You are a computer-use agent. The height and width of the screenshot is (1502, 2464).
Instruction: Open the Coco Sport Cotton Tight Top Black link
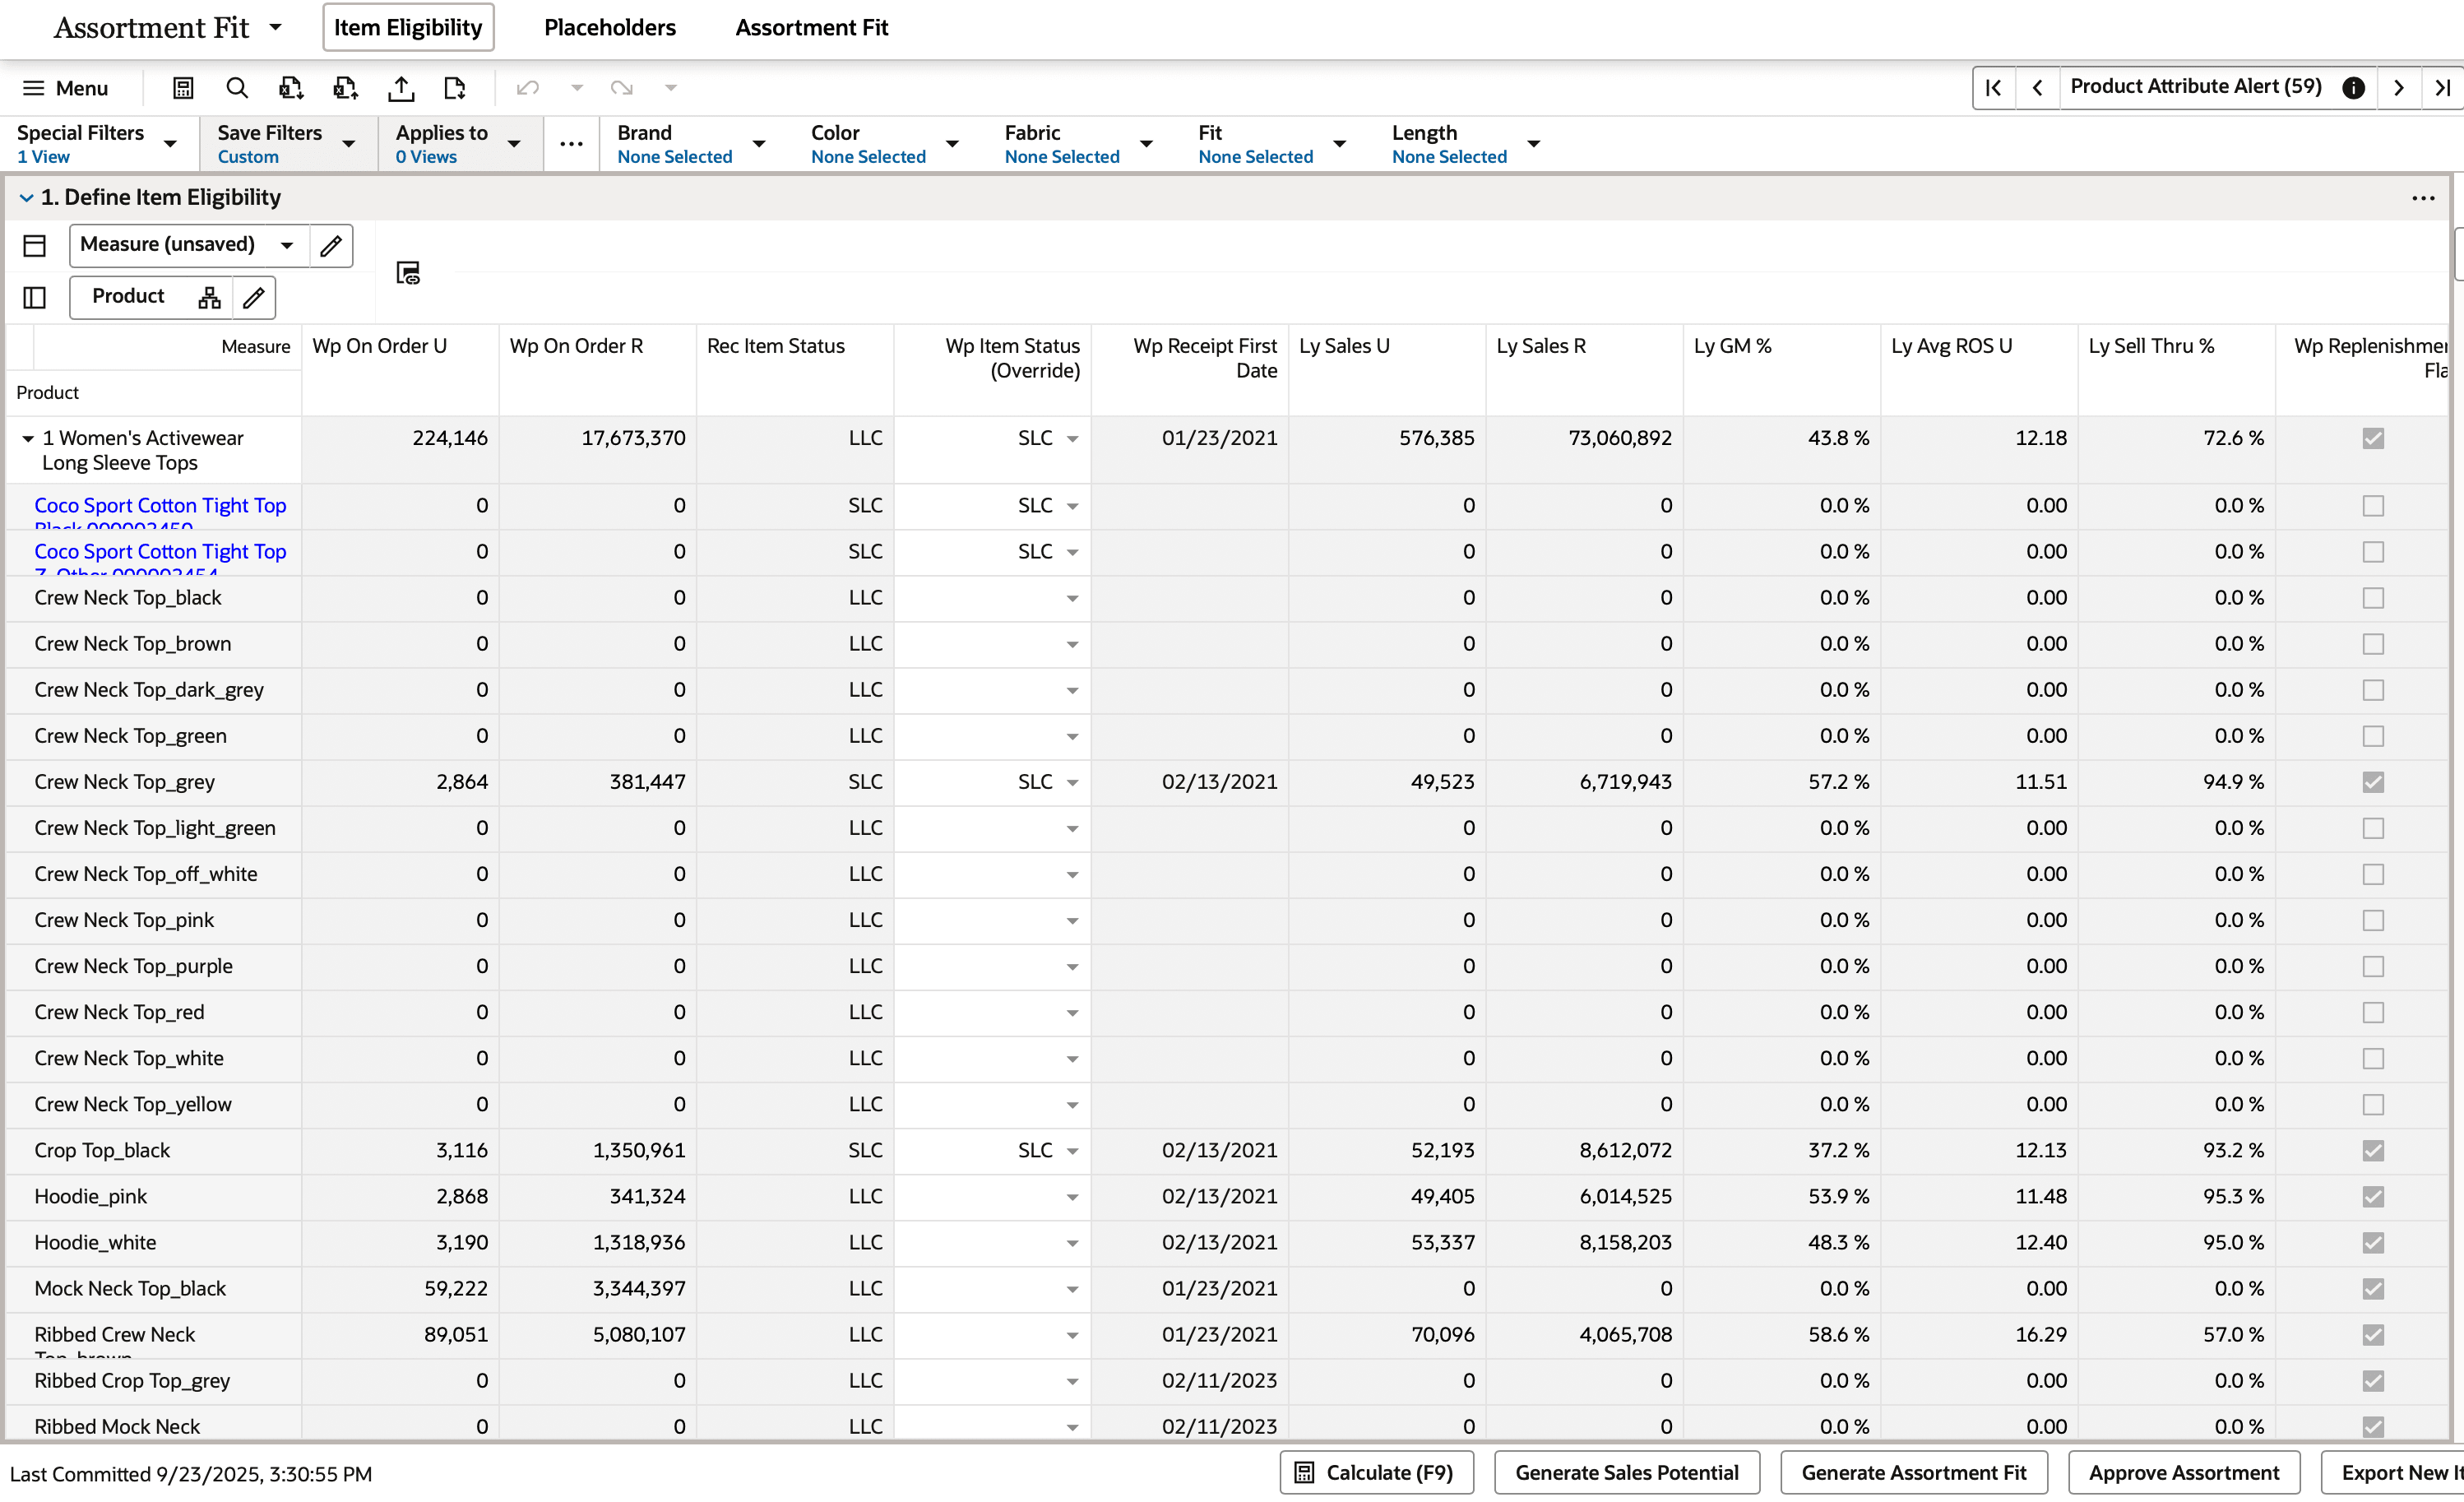[160, 505]
